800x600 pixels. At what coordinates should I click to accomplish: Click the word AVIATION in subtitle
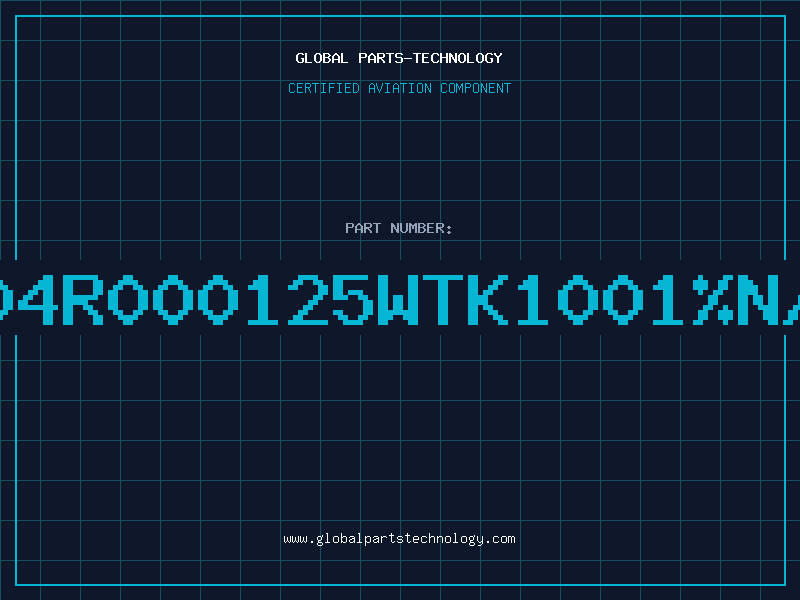[x=399, y=88]
